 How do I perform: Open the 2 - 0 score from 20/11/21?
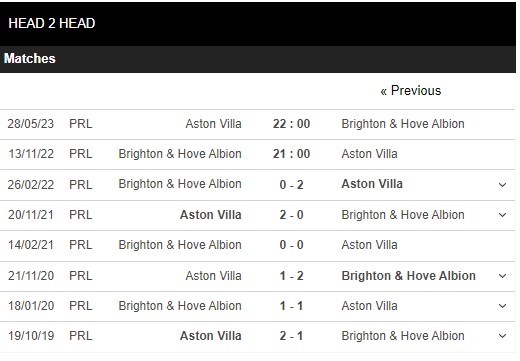tap(291, 215)
